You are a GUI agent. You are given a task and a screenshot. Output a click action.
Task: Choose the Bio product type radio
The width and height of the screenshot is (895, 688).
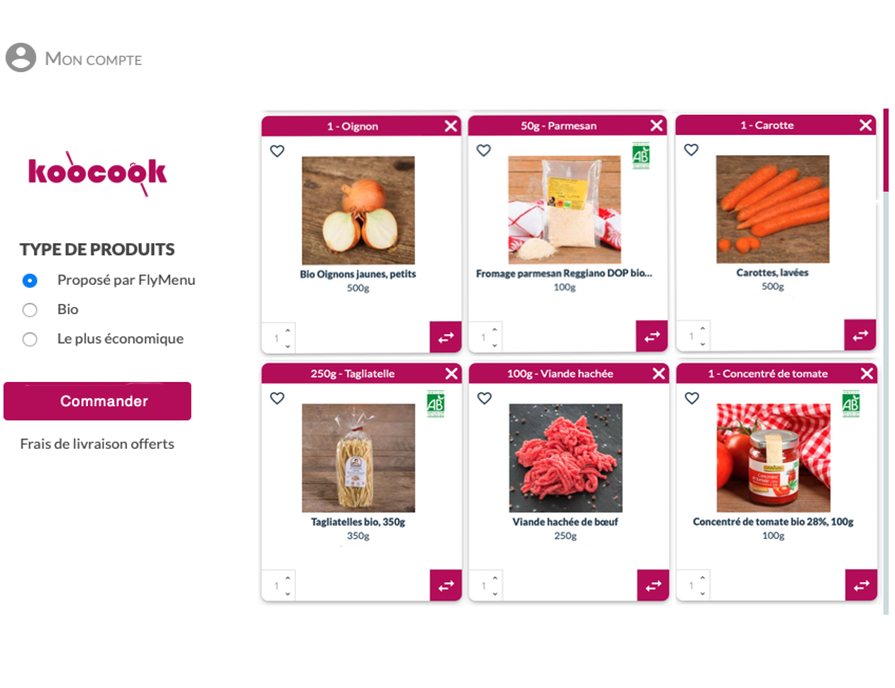pyautogui.click(x=30, y=310)
